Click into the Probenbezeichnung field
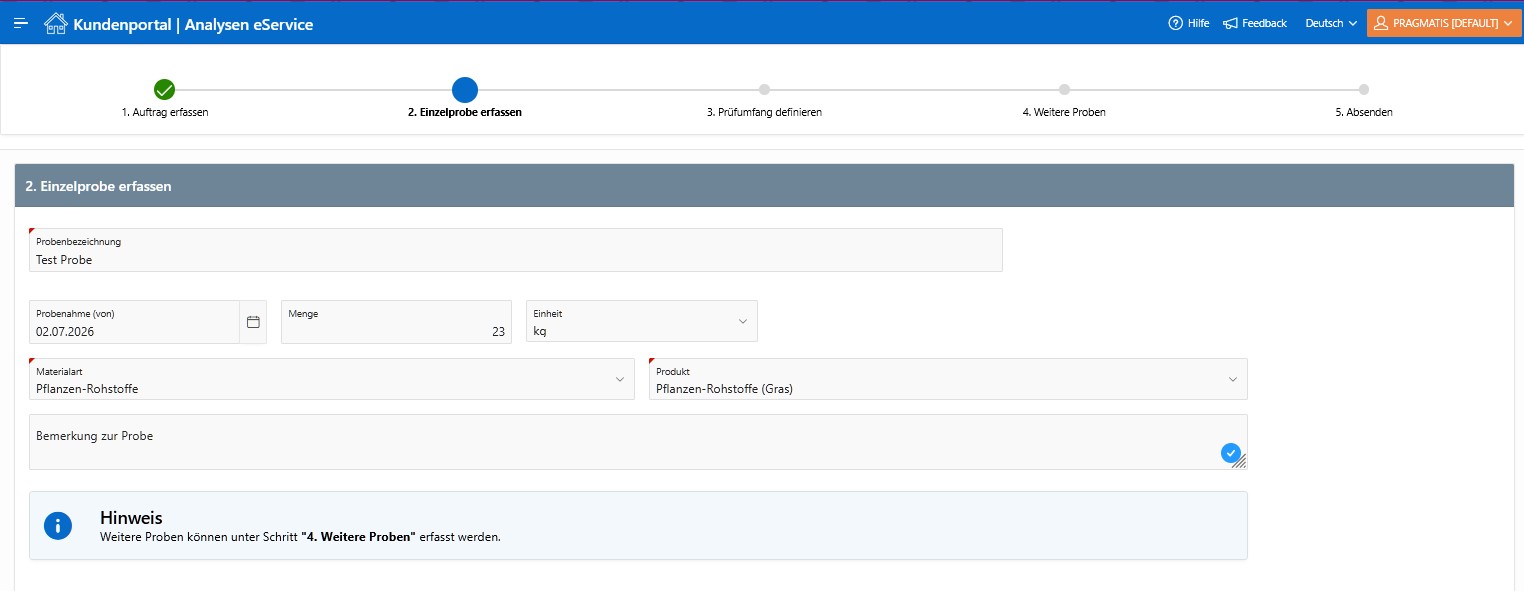Image resolution: width=1524 pixels, height=591 pixels. [516, 250]
